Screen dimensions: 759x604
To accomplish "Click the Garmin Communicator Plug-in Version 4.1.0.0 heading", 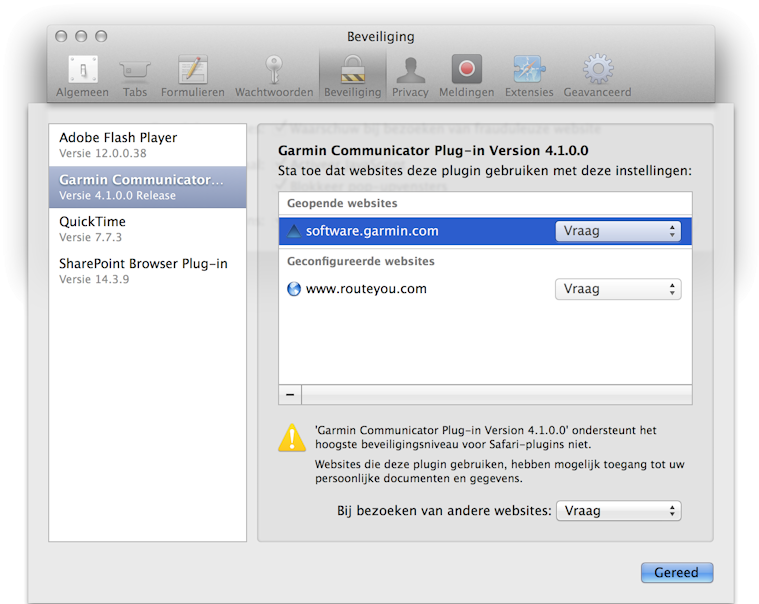I will tap(433, 151).
